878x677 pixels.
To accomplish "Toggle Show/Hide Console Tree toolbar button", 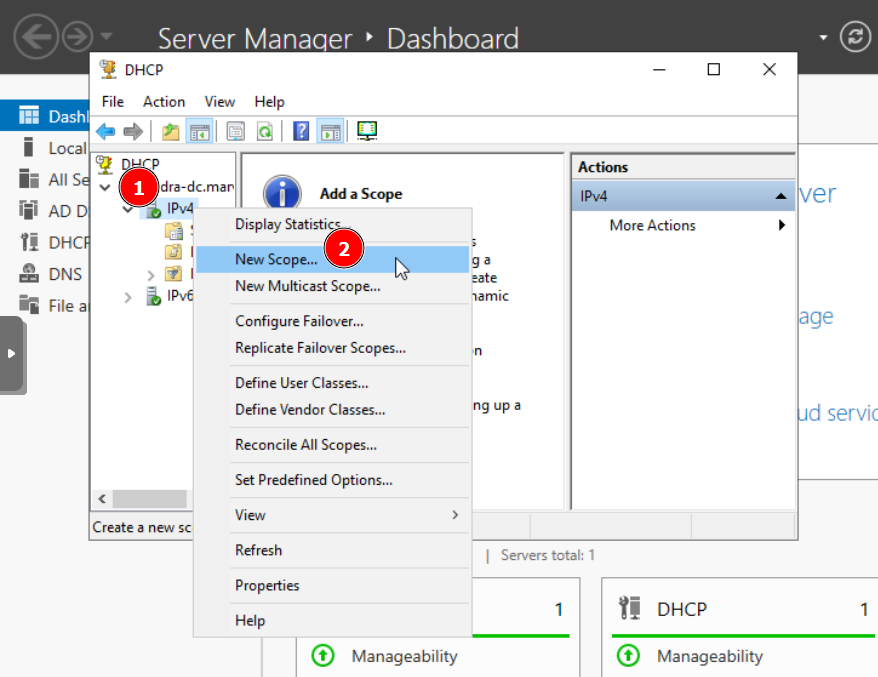I will [x=199, y=131].
